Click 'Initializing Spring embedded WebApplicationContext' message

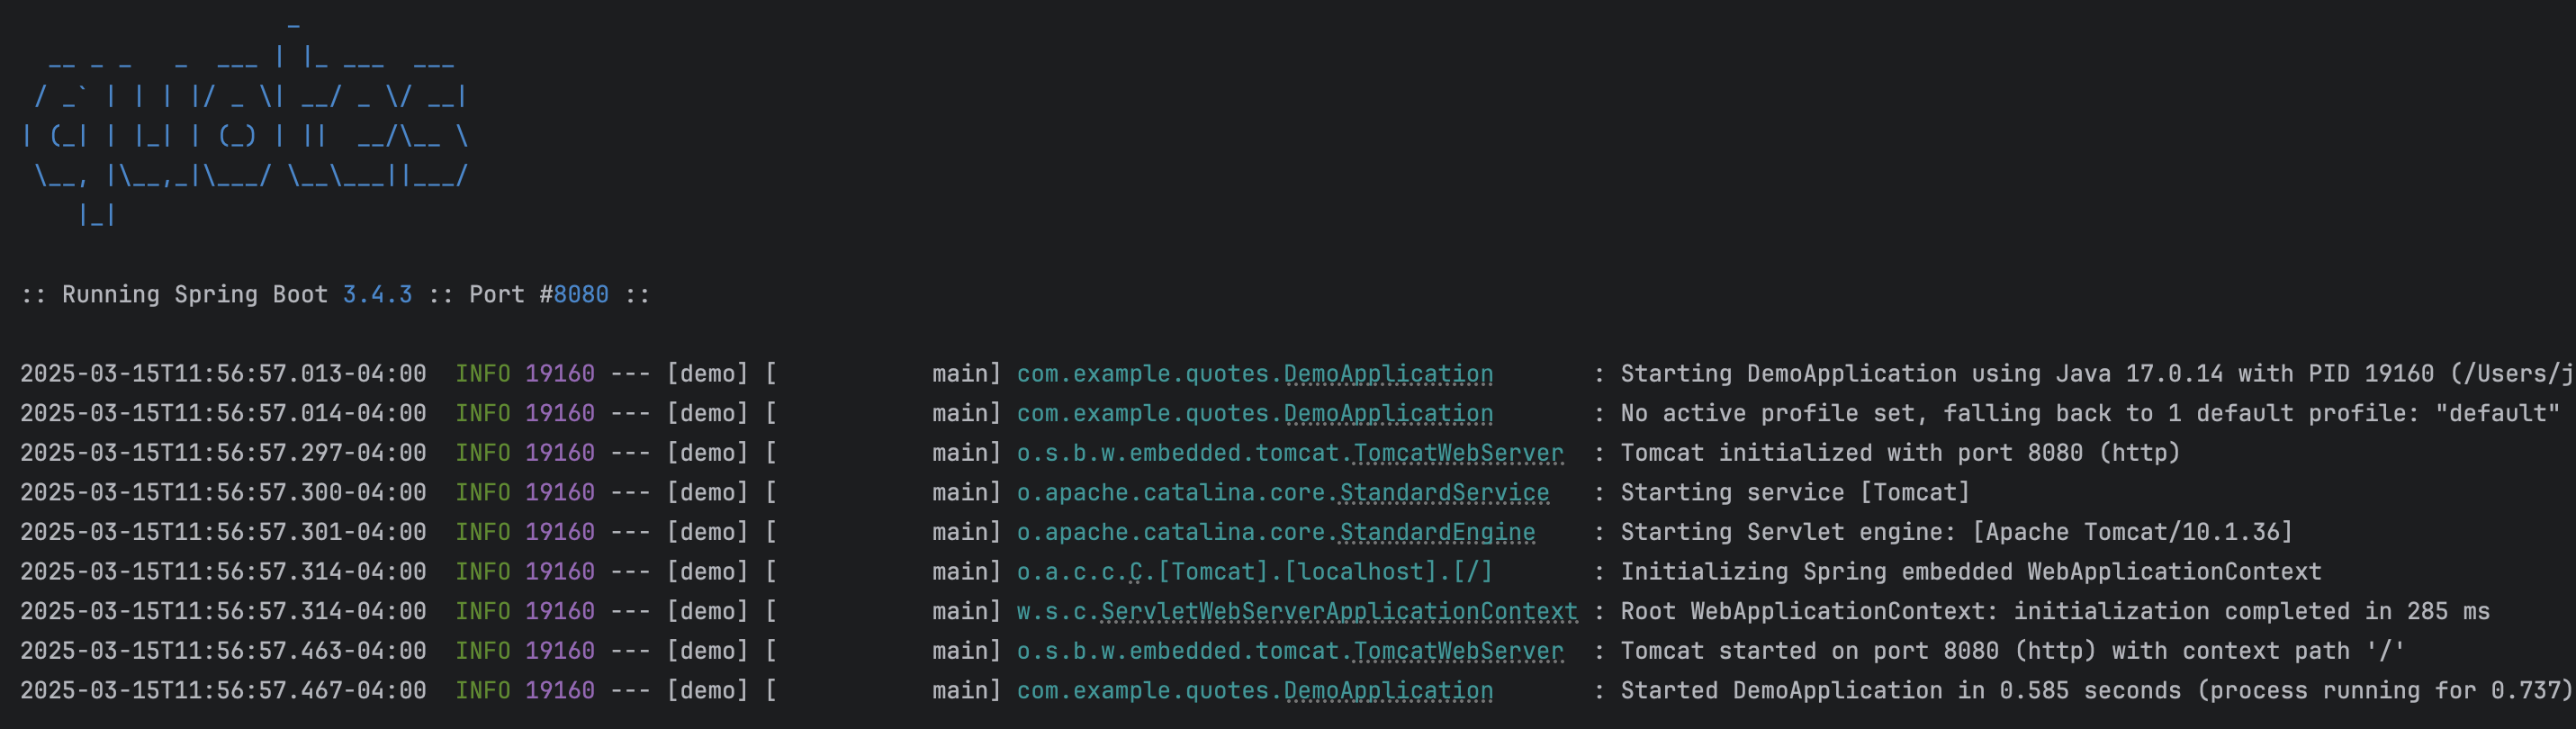pyautogui.click(x=1970, y=572)
